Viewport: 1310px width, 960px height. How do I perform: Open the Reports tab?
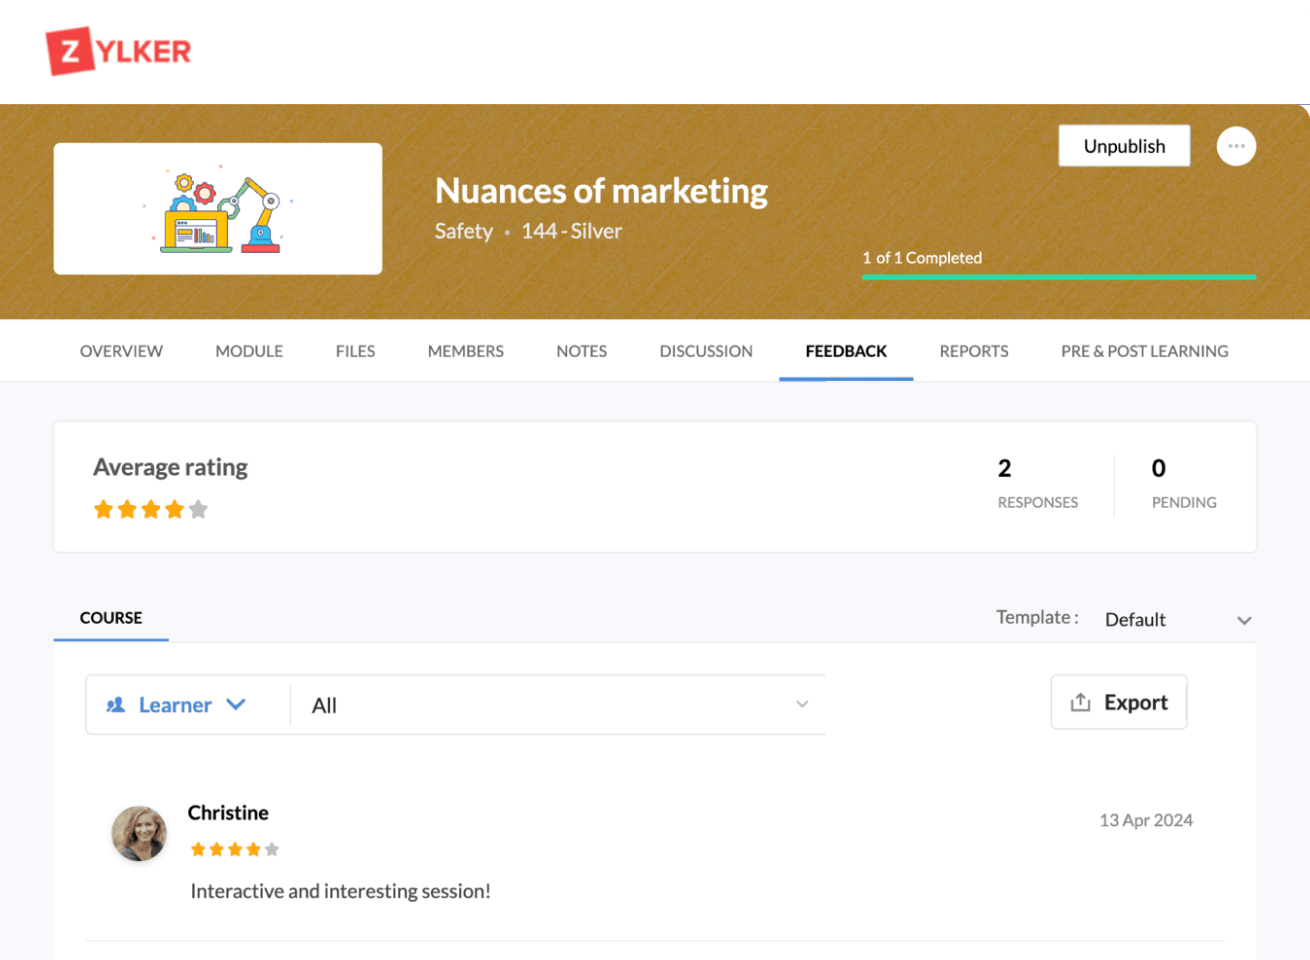973,351
